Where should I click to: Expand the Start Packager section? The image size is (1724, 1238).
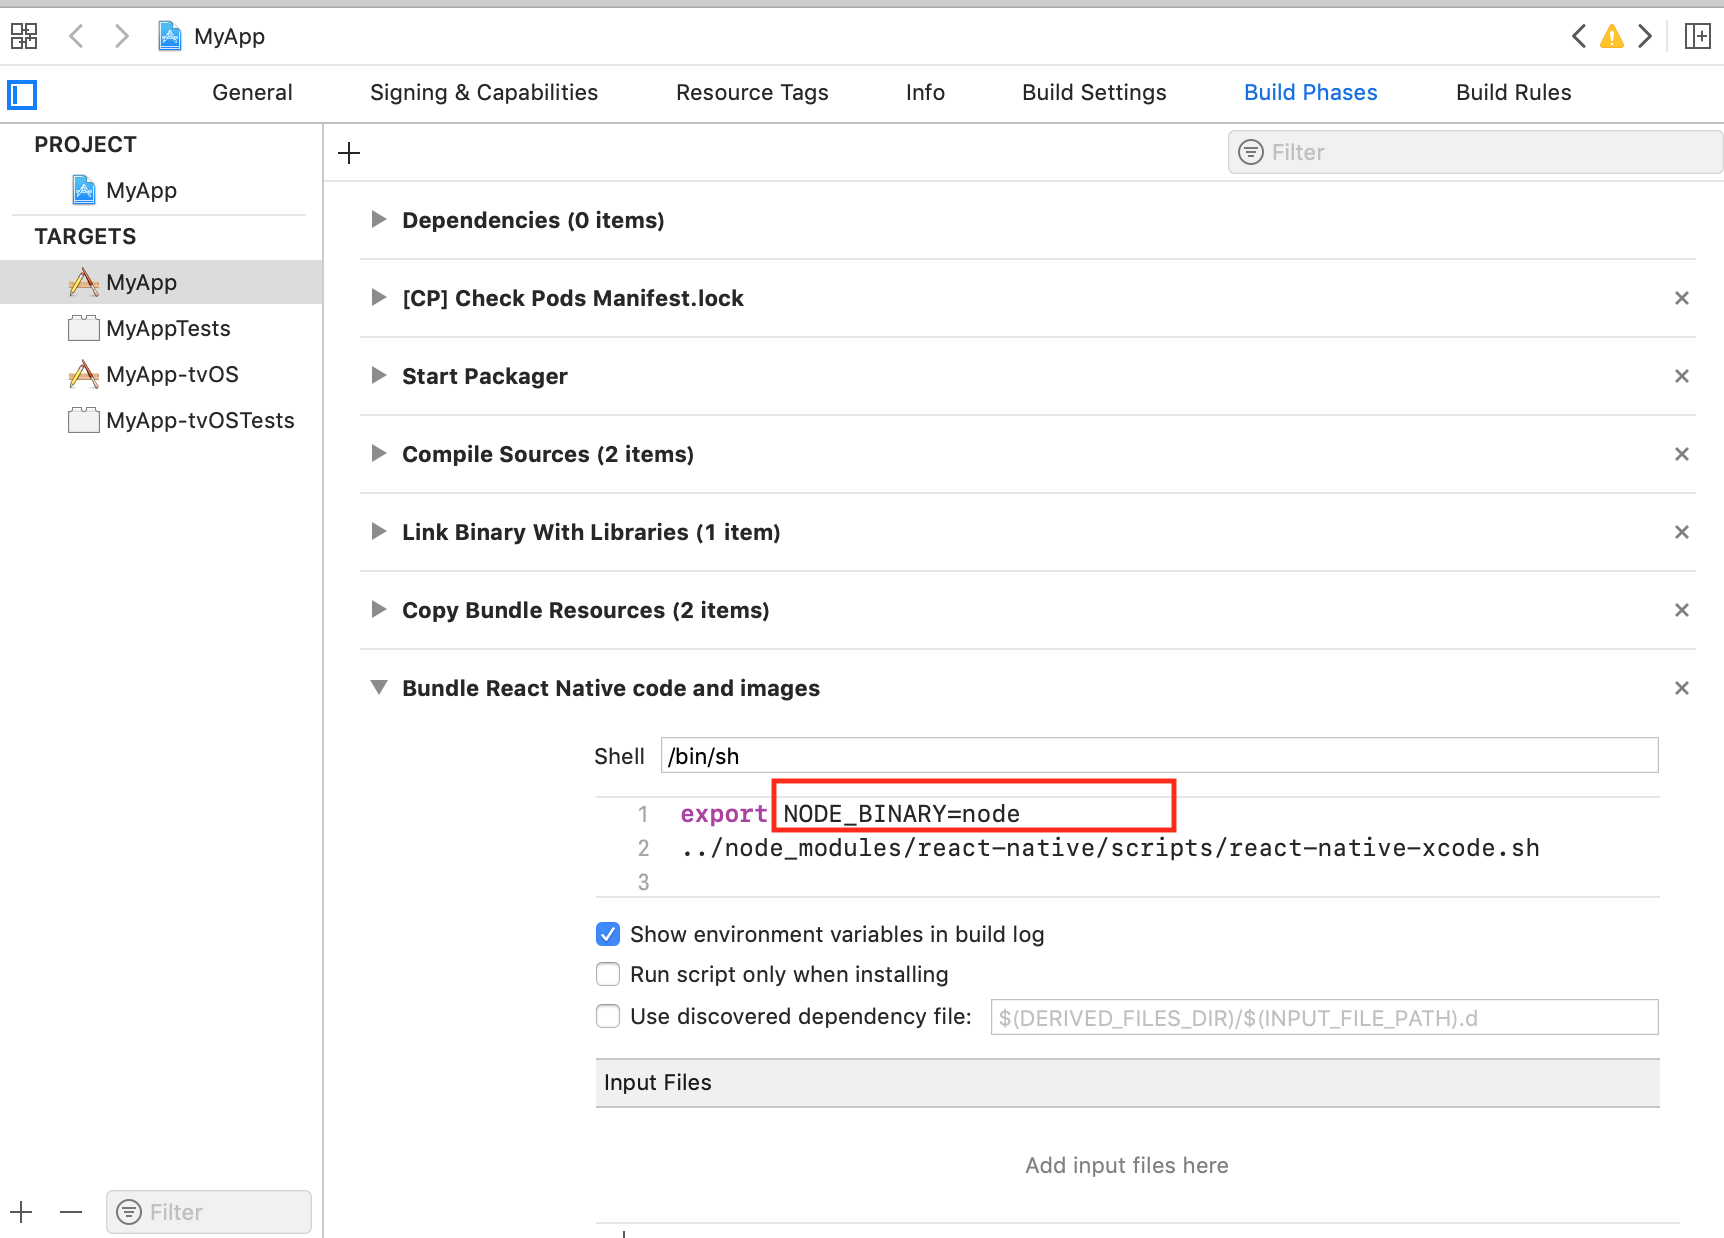coord(379,375)
